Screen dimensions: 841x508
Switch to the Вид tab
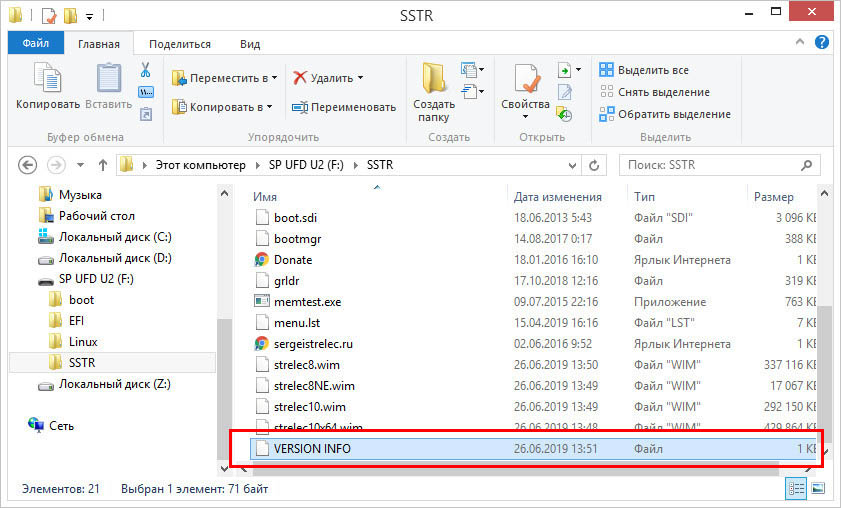[x=250, y=44]
